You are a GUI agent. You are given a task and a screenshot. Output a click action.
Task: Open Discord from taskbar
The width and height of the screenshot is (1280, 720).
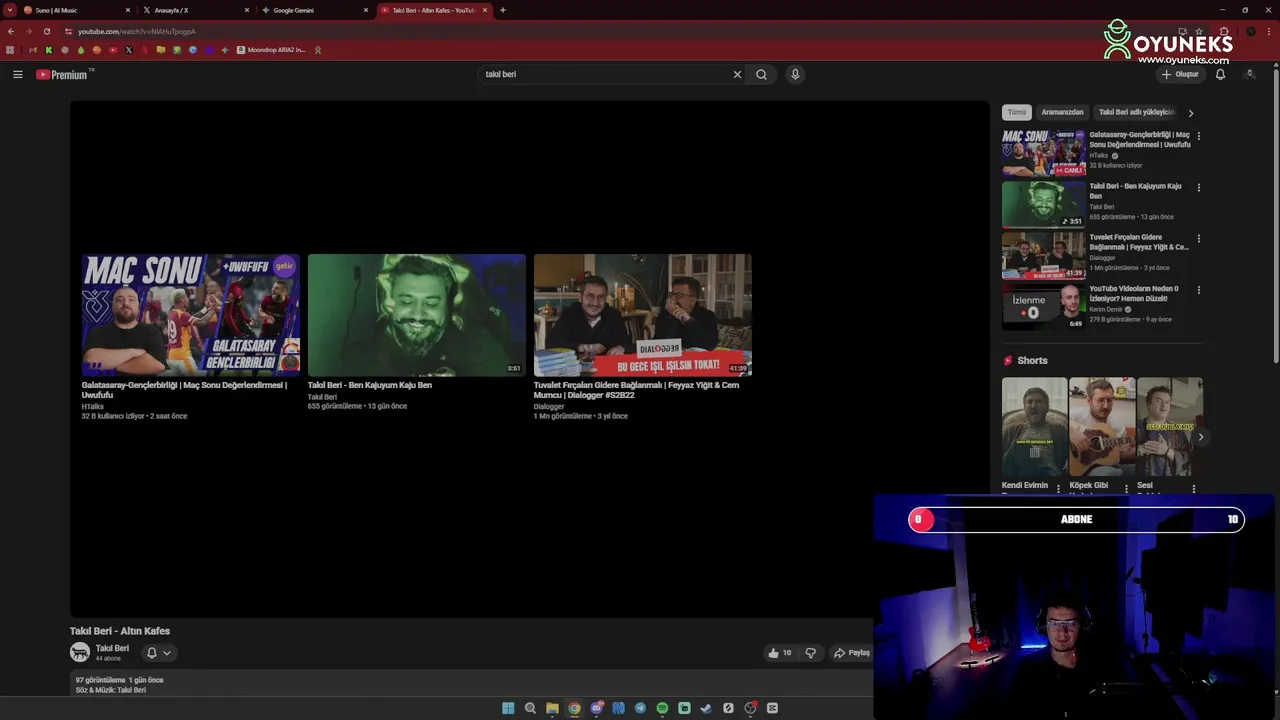[x=597, y=708]
